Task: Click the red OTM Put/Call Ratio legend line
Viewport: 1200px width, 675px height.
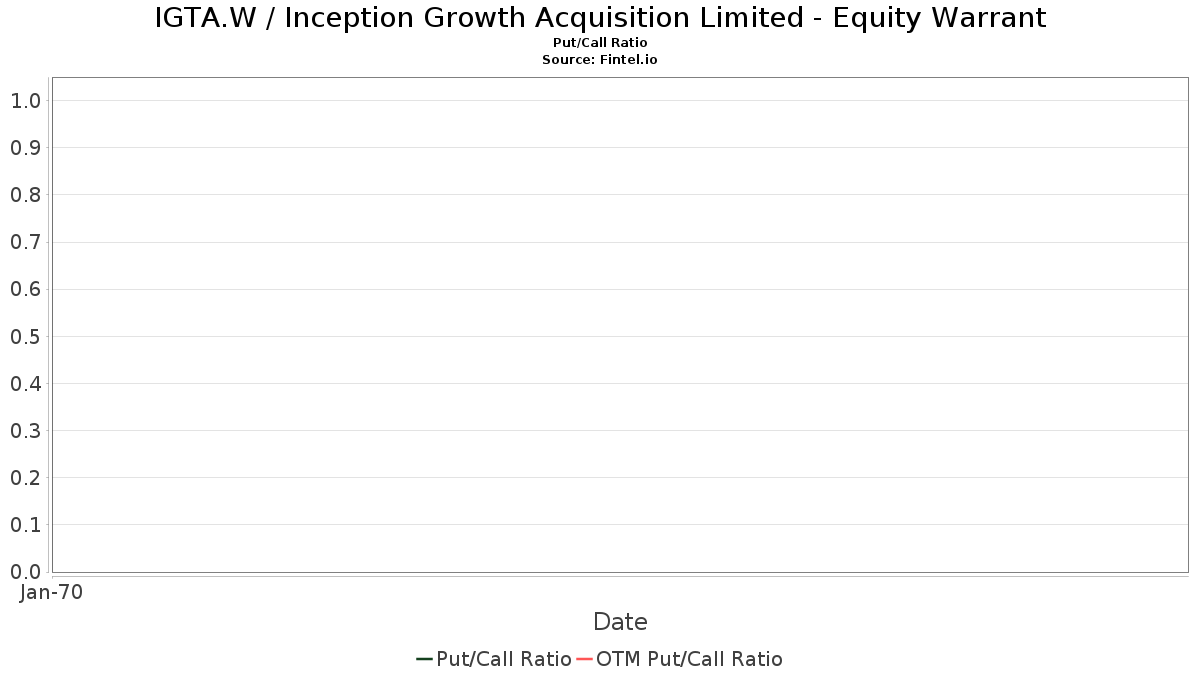Action: point(585,659)
